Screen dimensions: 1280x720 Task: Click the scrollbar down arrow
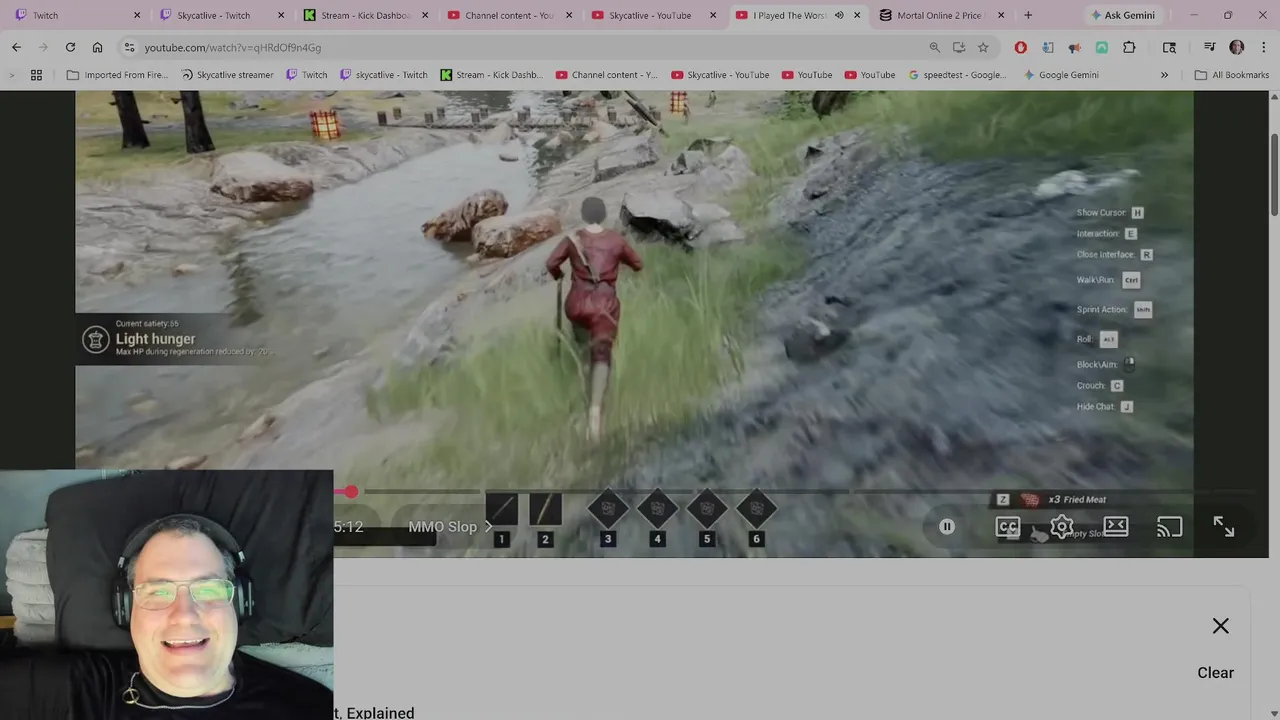pyautogui.click(x=1274, y=713)
